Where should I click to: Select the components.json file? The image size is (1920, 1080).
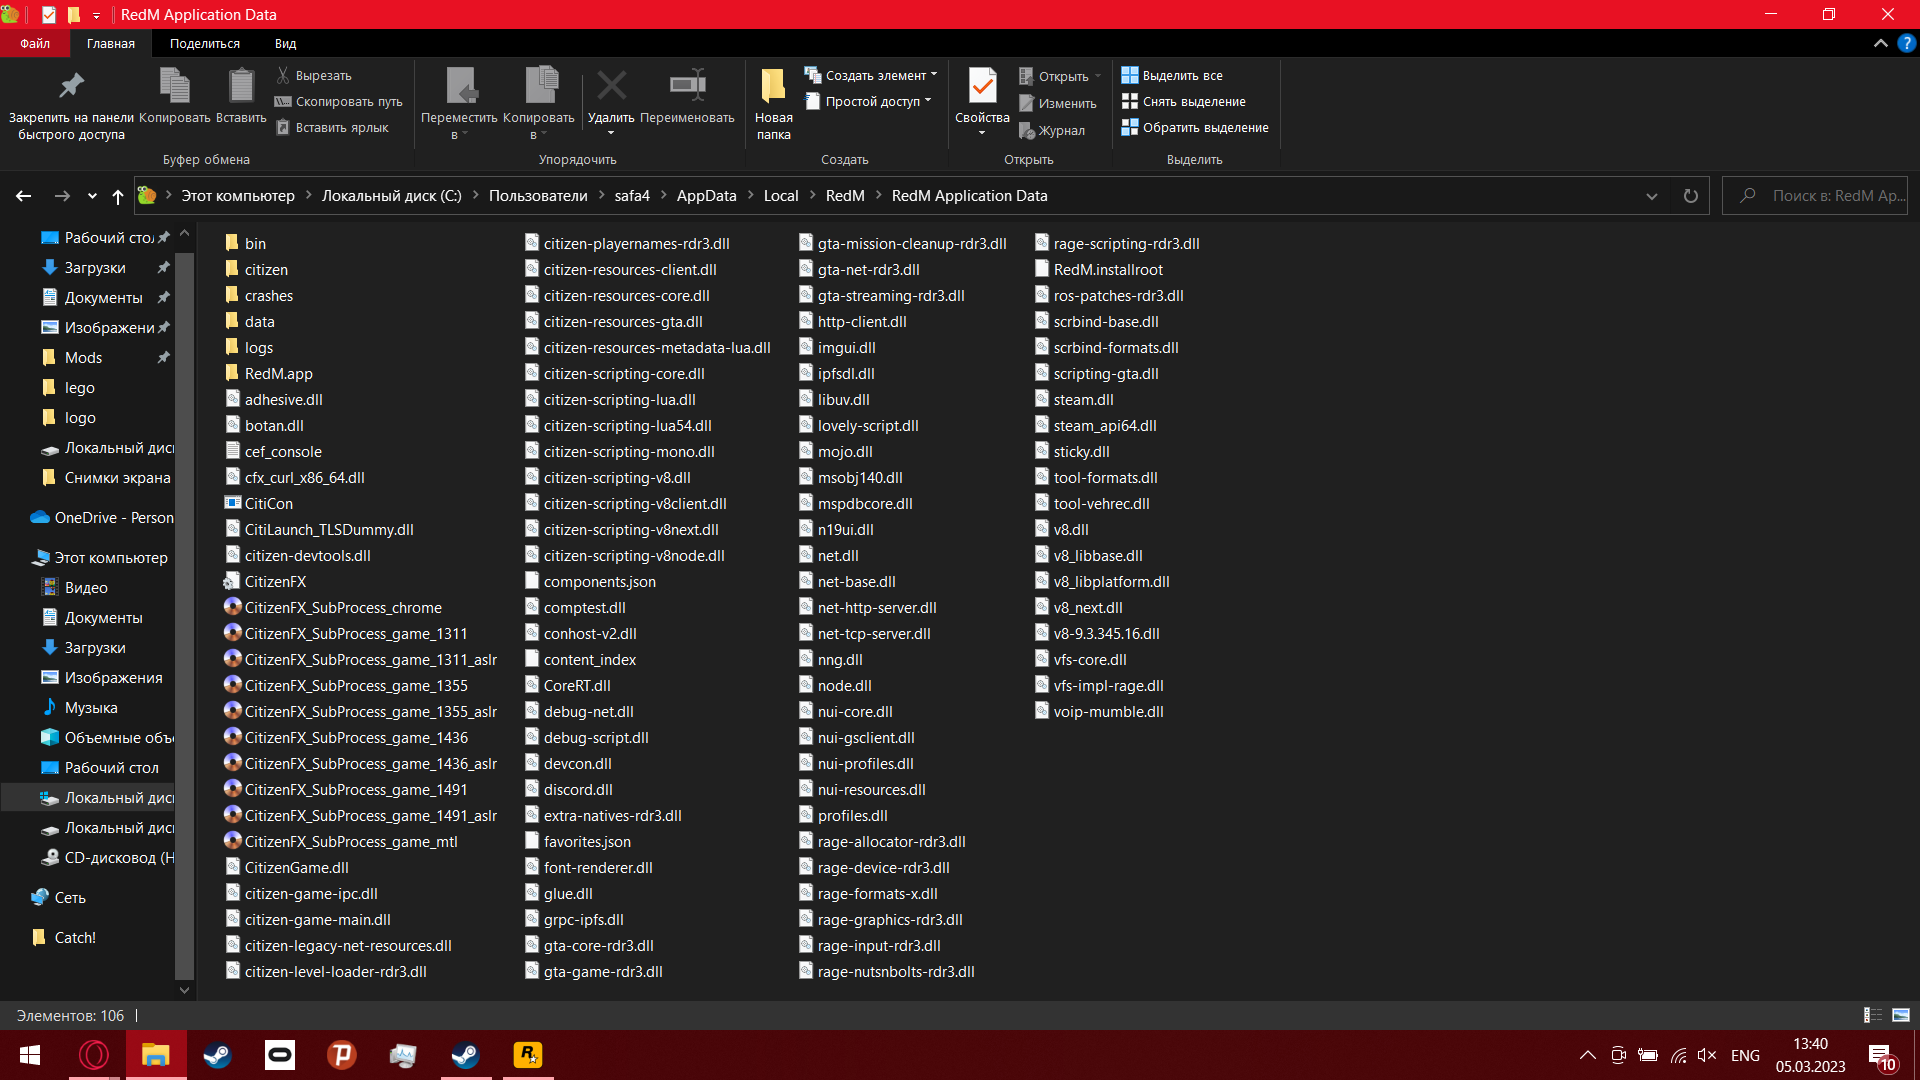[590, 582]
